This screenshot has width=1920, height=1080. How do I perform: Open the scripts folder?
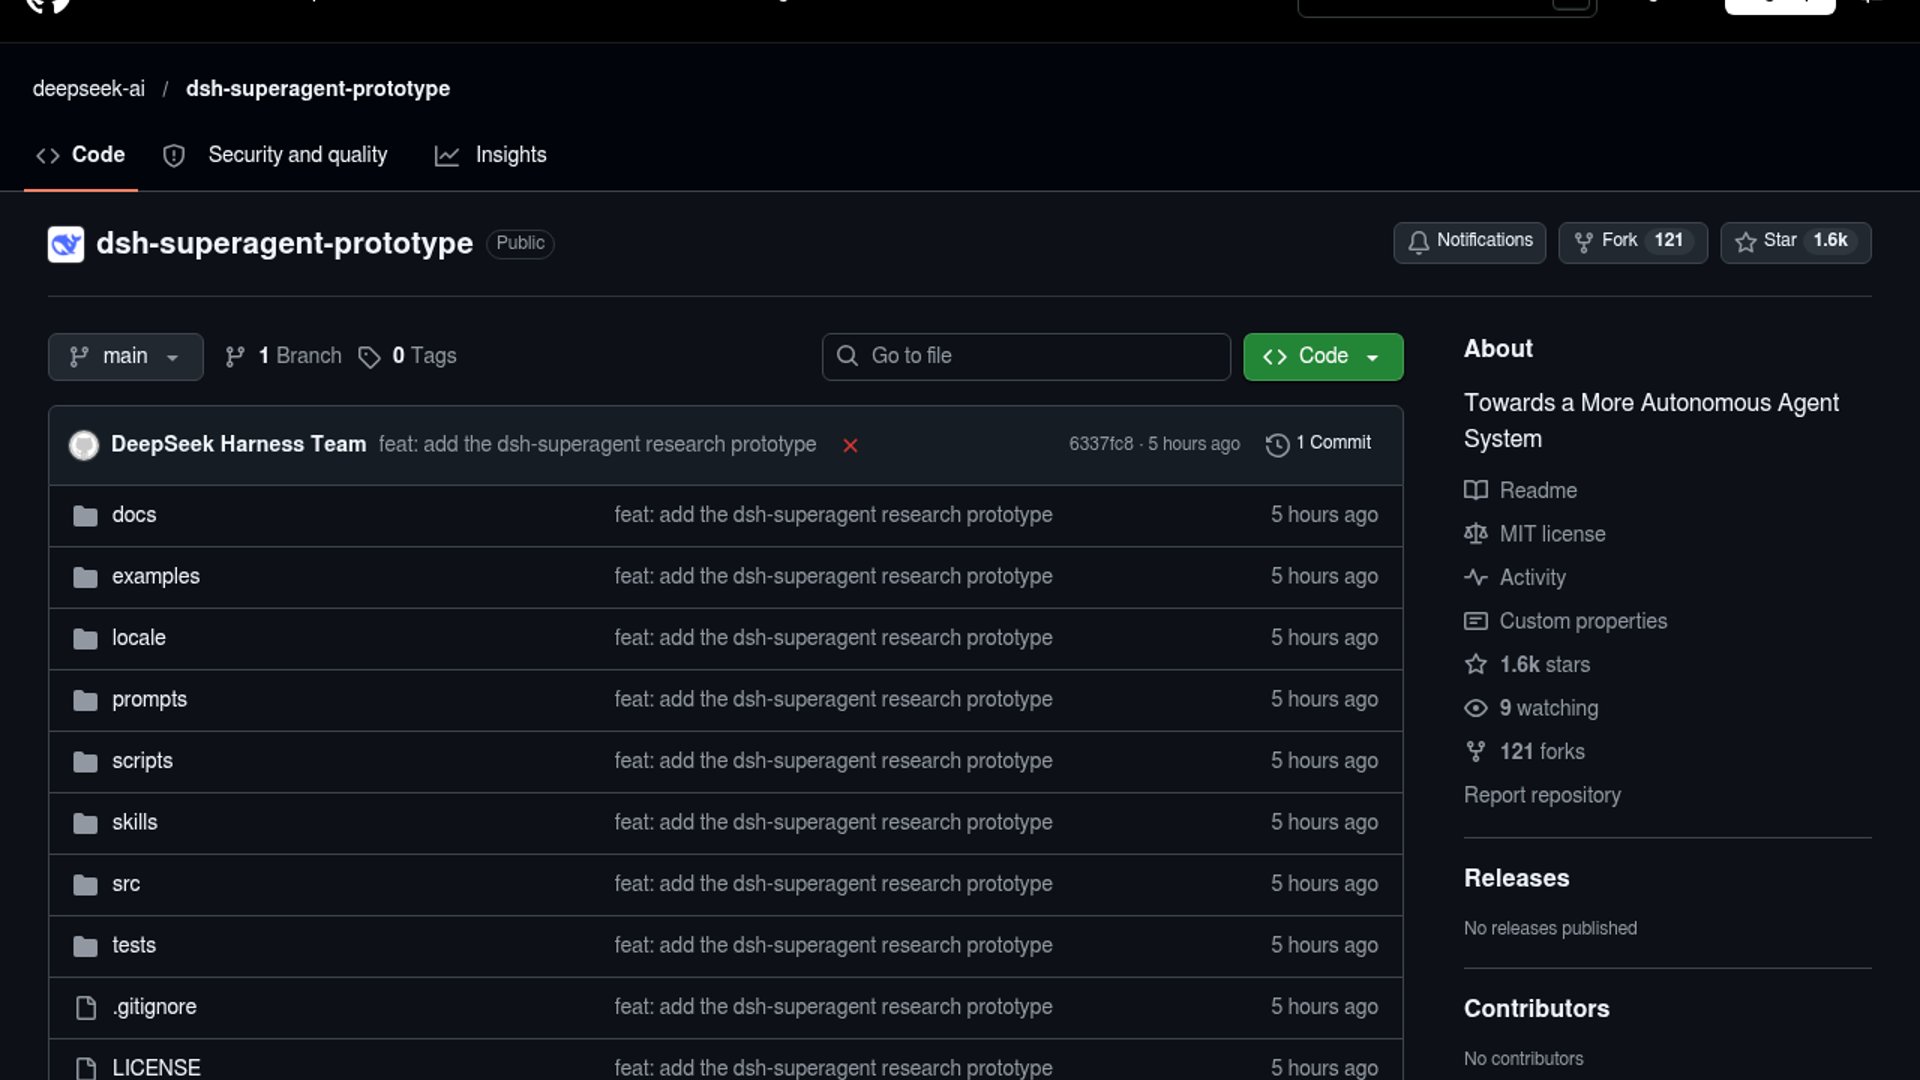click(142, 761)
